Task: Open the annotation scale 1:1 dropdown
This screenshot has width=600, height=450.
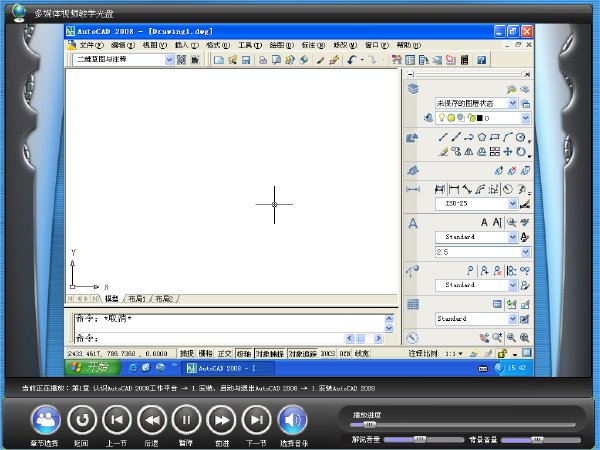Action: 454,354
